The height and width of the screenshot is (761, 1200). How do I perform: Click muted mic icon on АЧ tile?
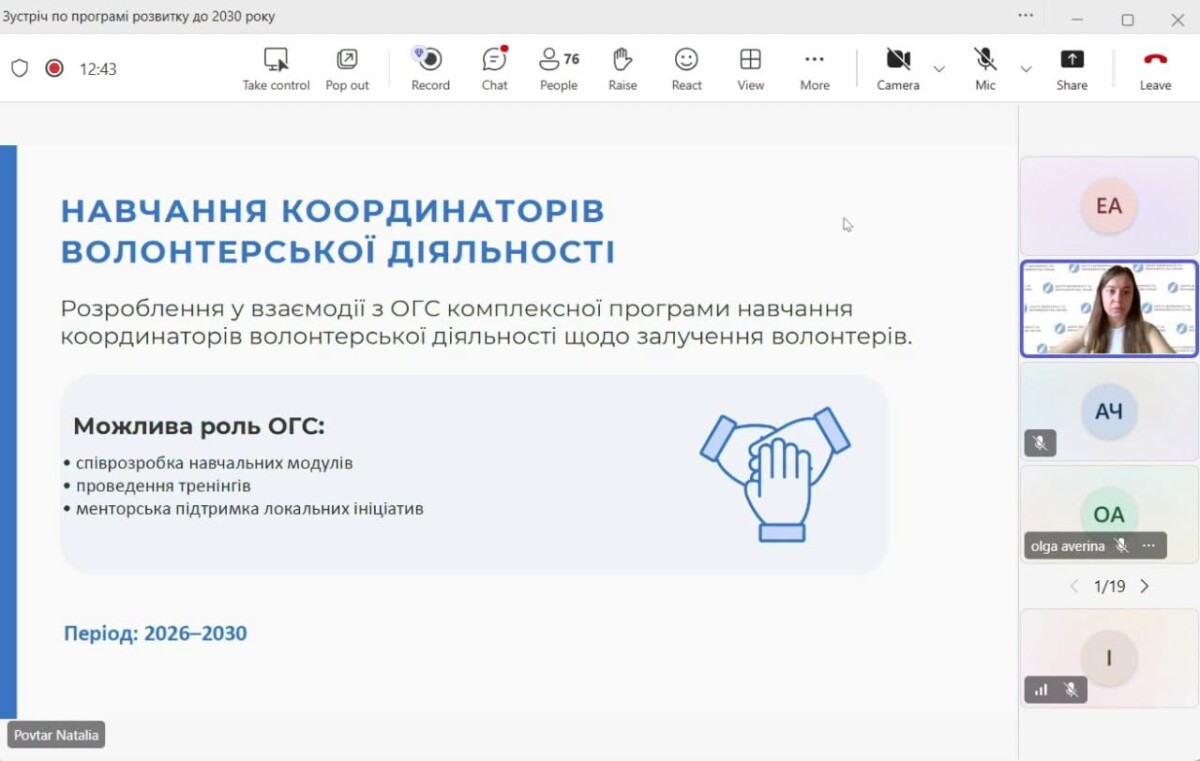tap(1040, 443)
